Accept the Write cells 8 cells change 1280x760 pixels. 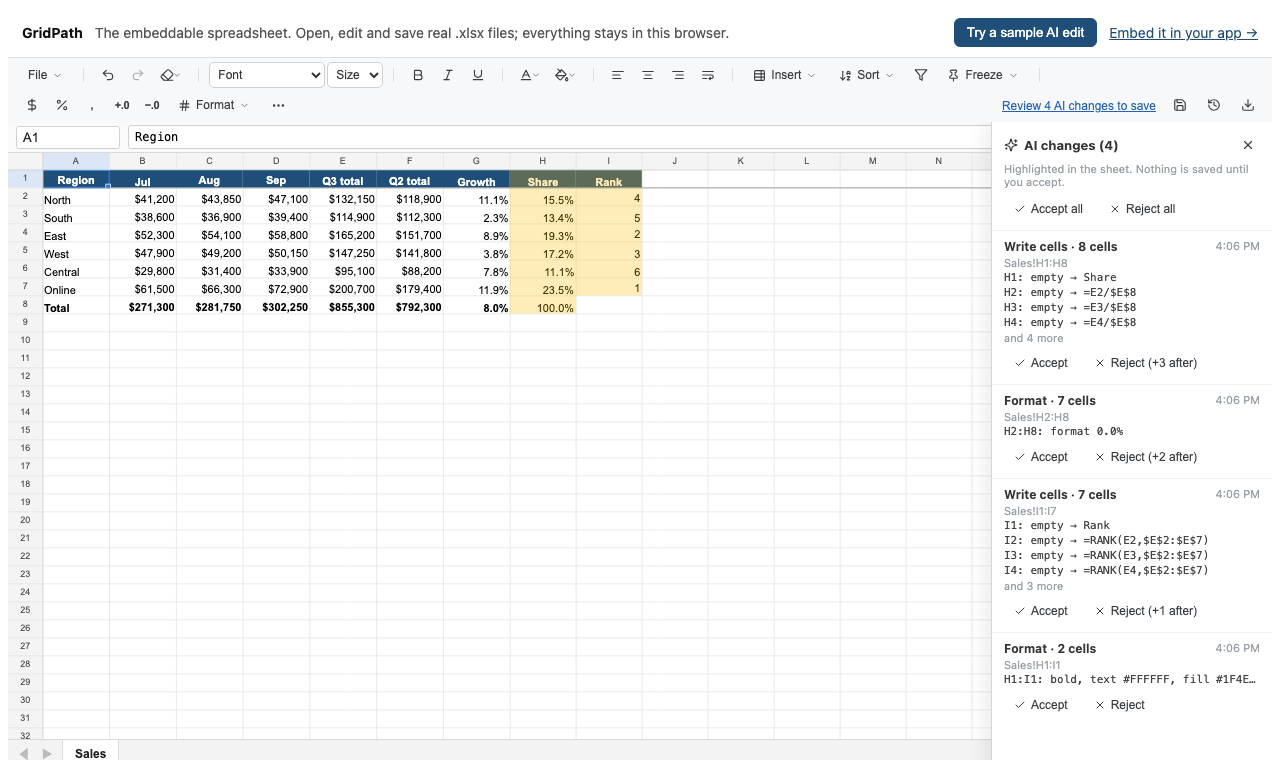(x=1040, y=363)
